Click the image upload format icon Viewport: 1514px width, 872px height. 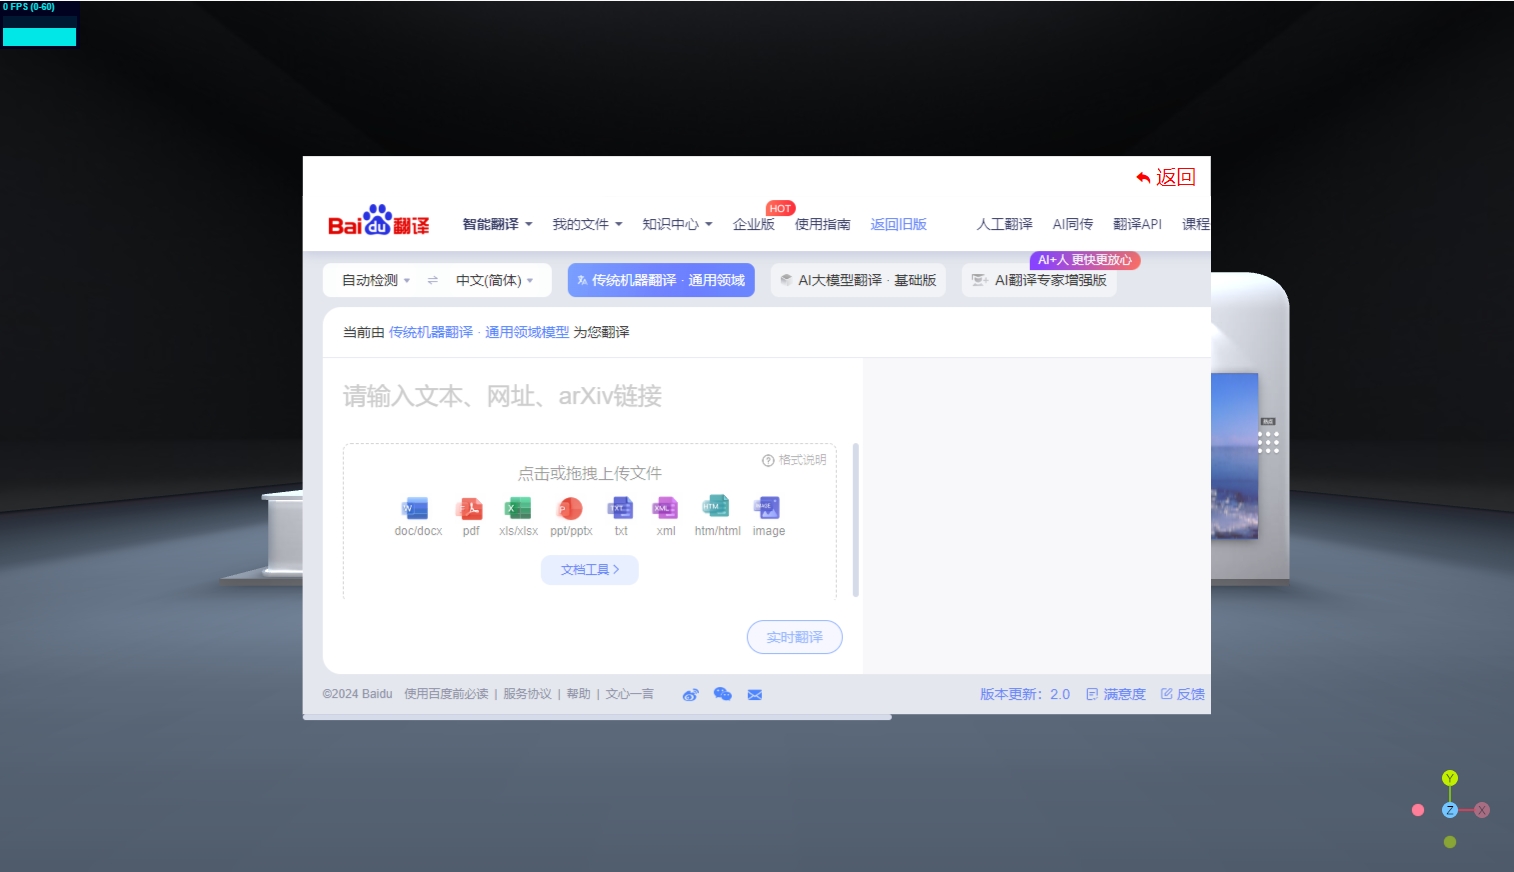pyautogui.click(x=767, y=509)
